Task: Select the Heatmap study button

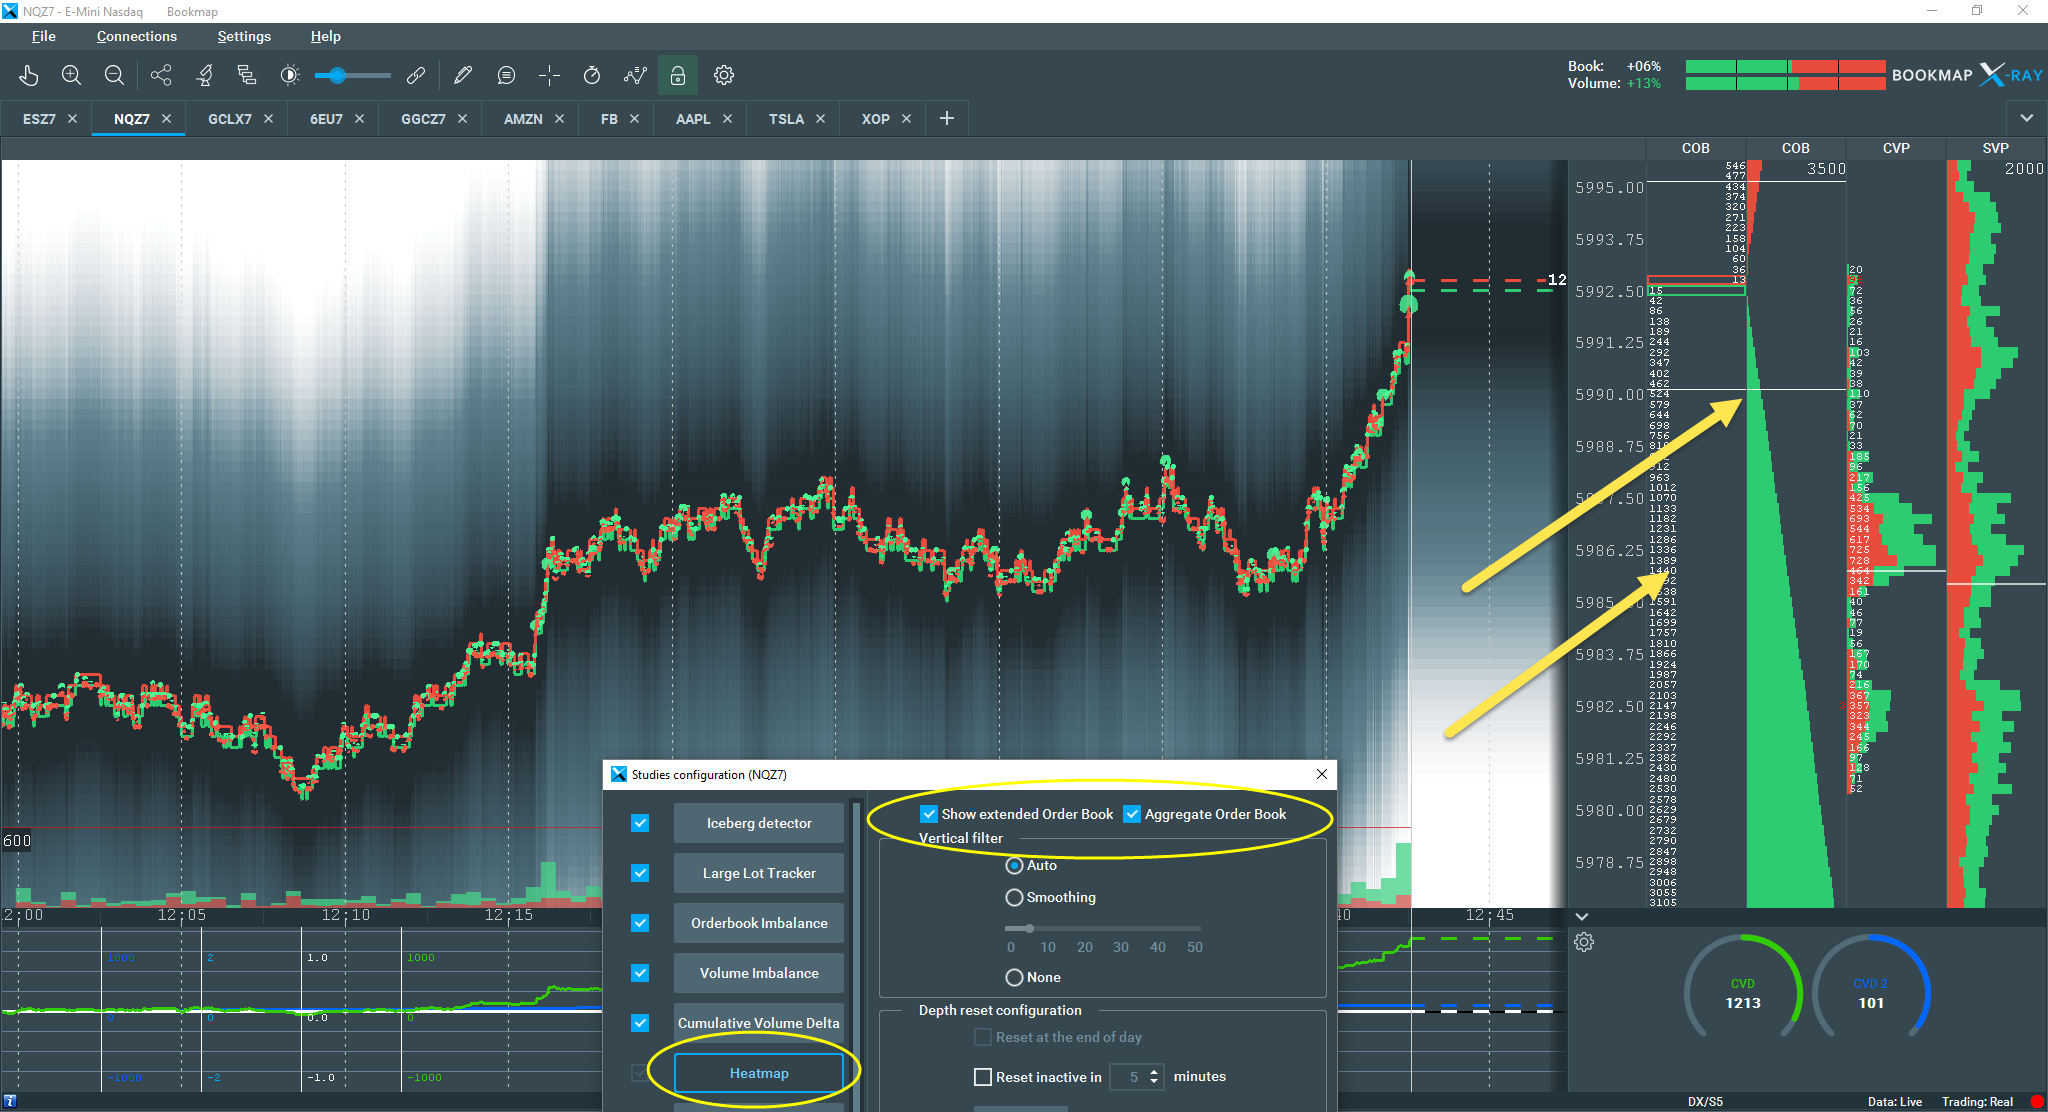Action: pyautogui.click(x=759, y=1073)
